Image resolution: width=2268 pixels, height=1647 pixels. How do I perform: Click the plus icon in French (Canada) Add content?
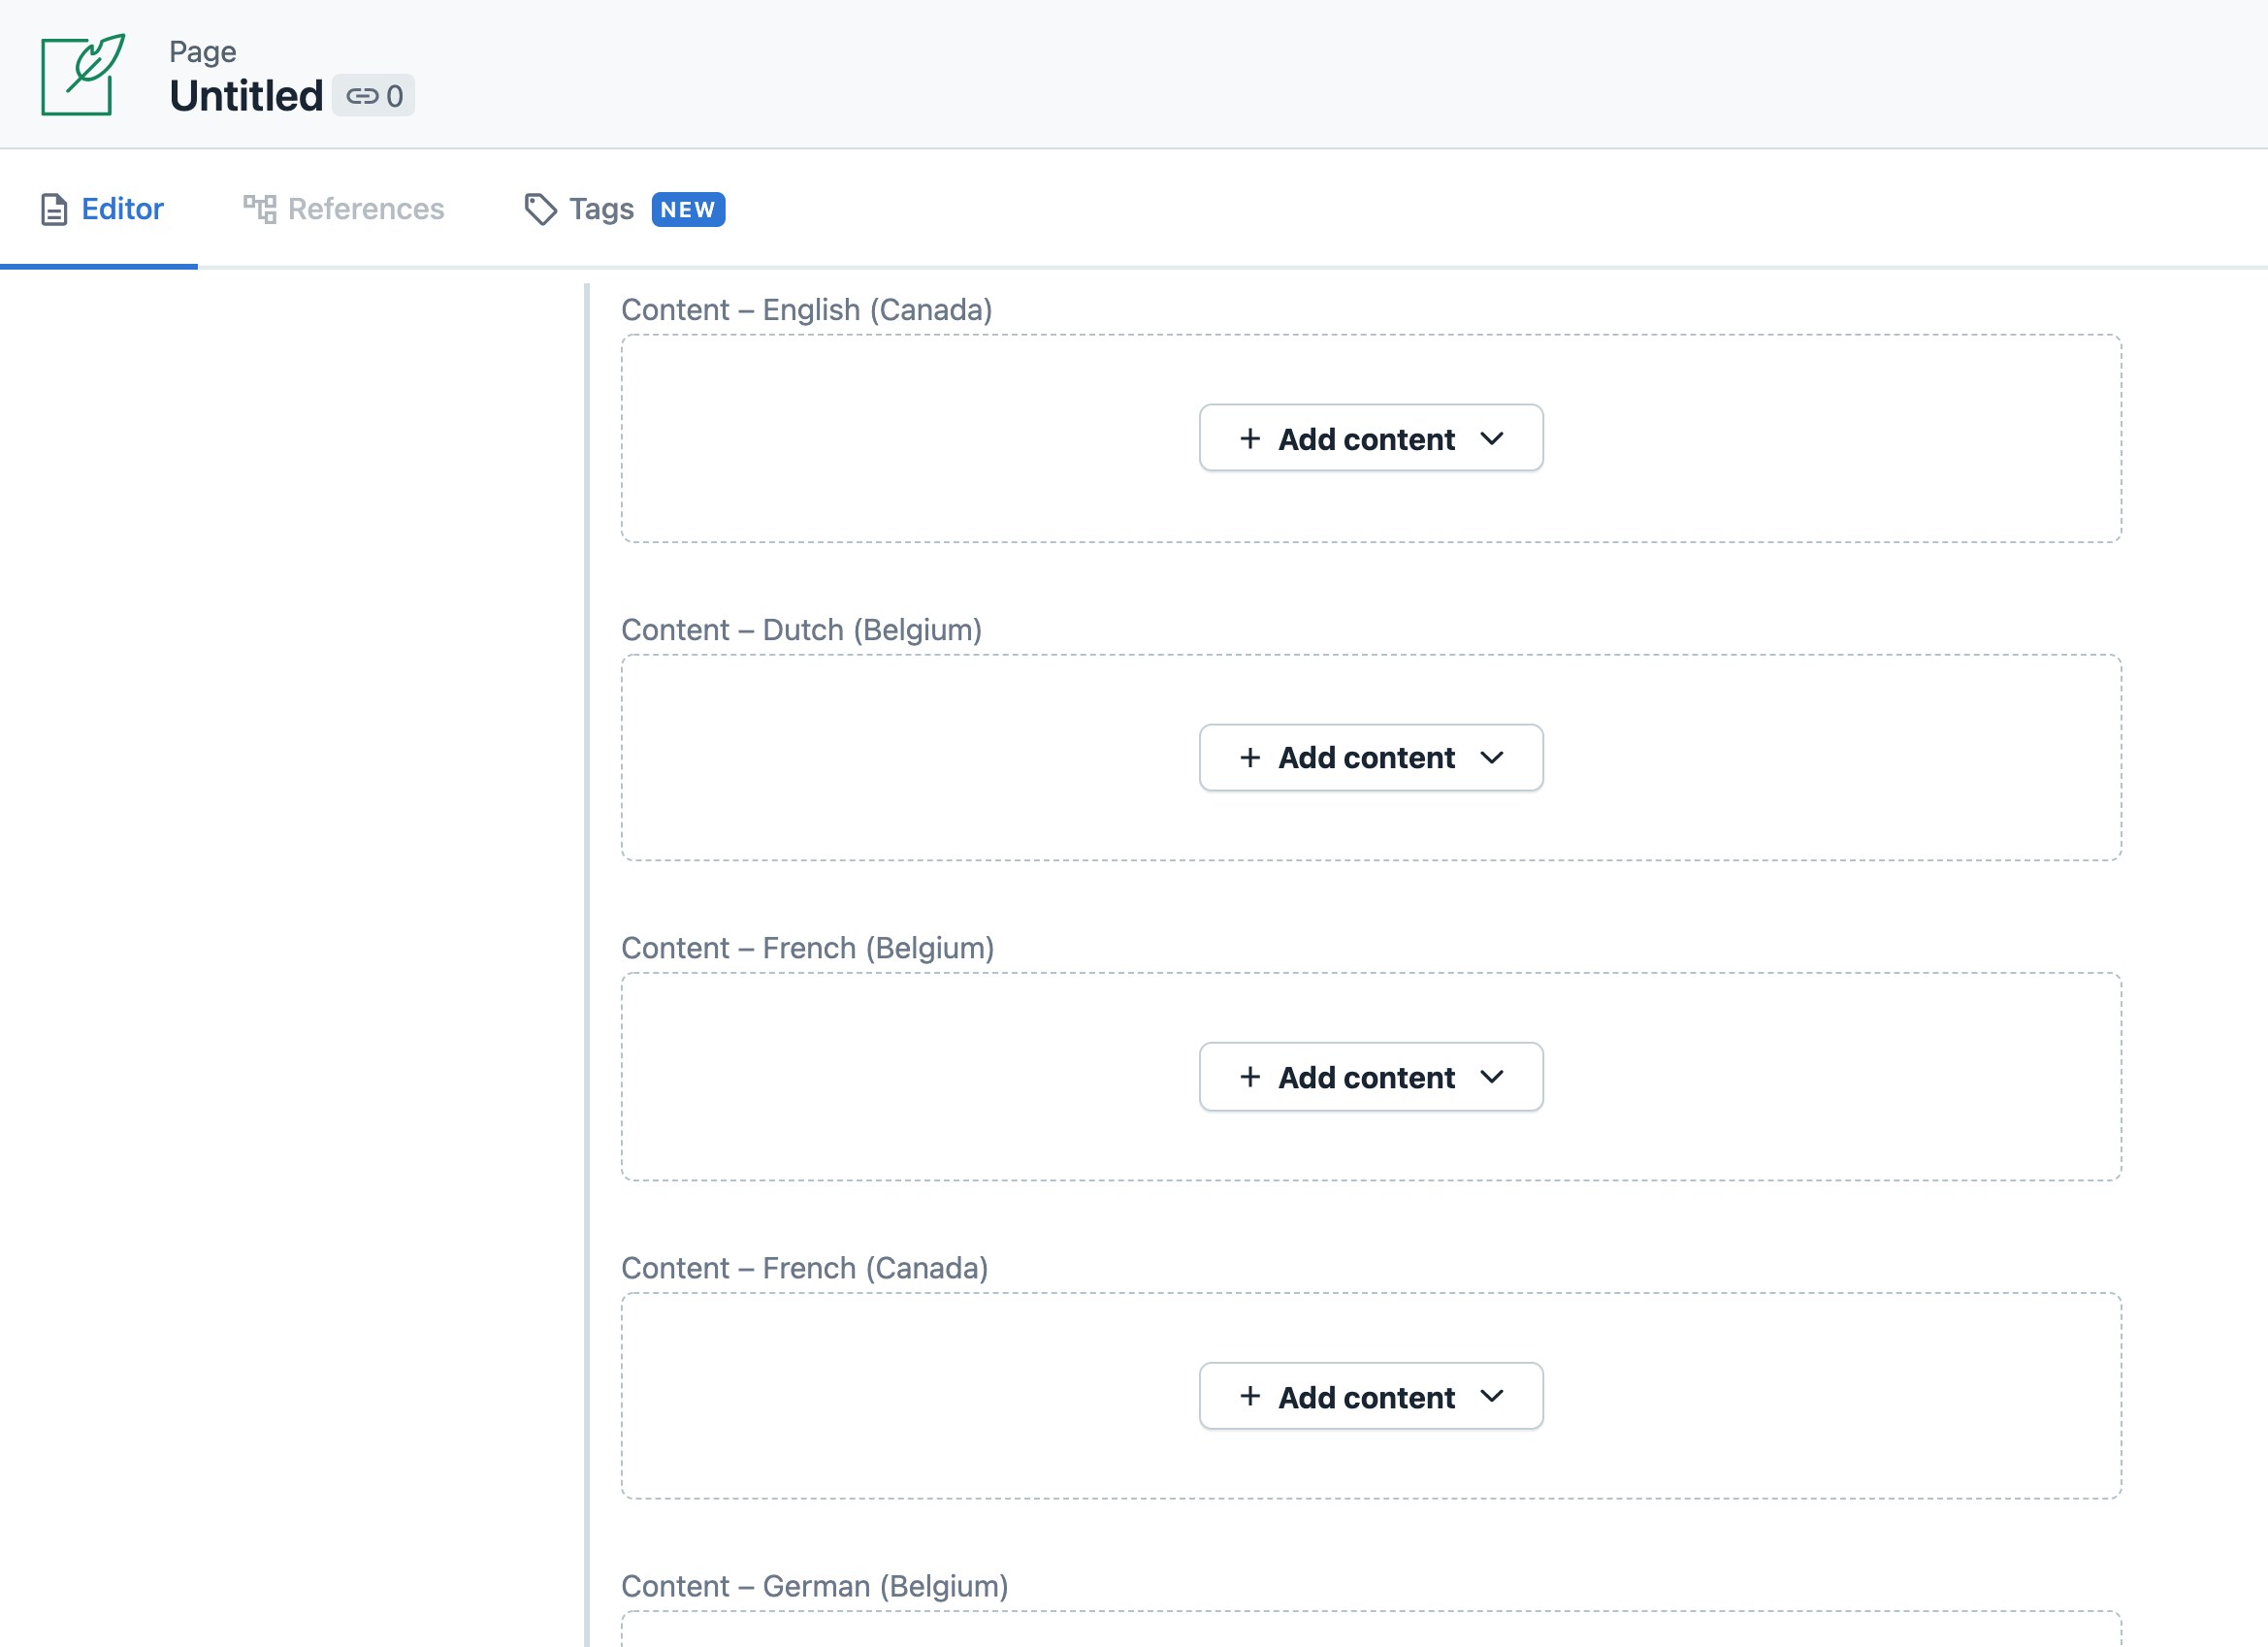[1250, 1396]
